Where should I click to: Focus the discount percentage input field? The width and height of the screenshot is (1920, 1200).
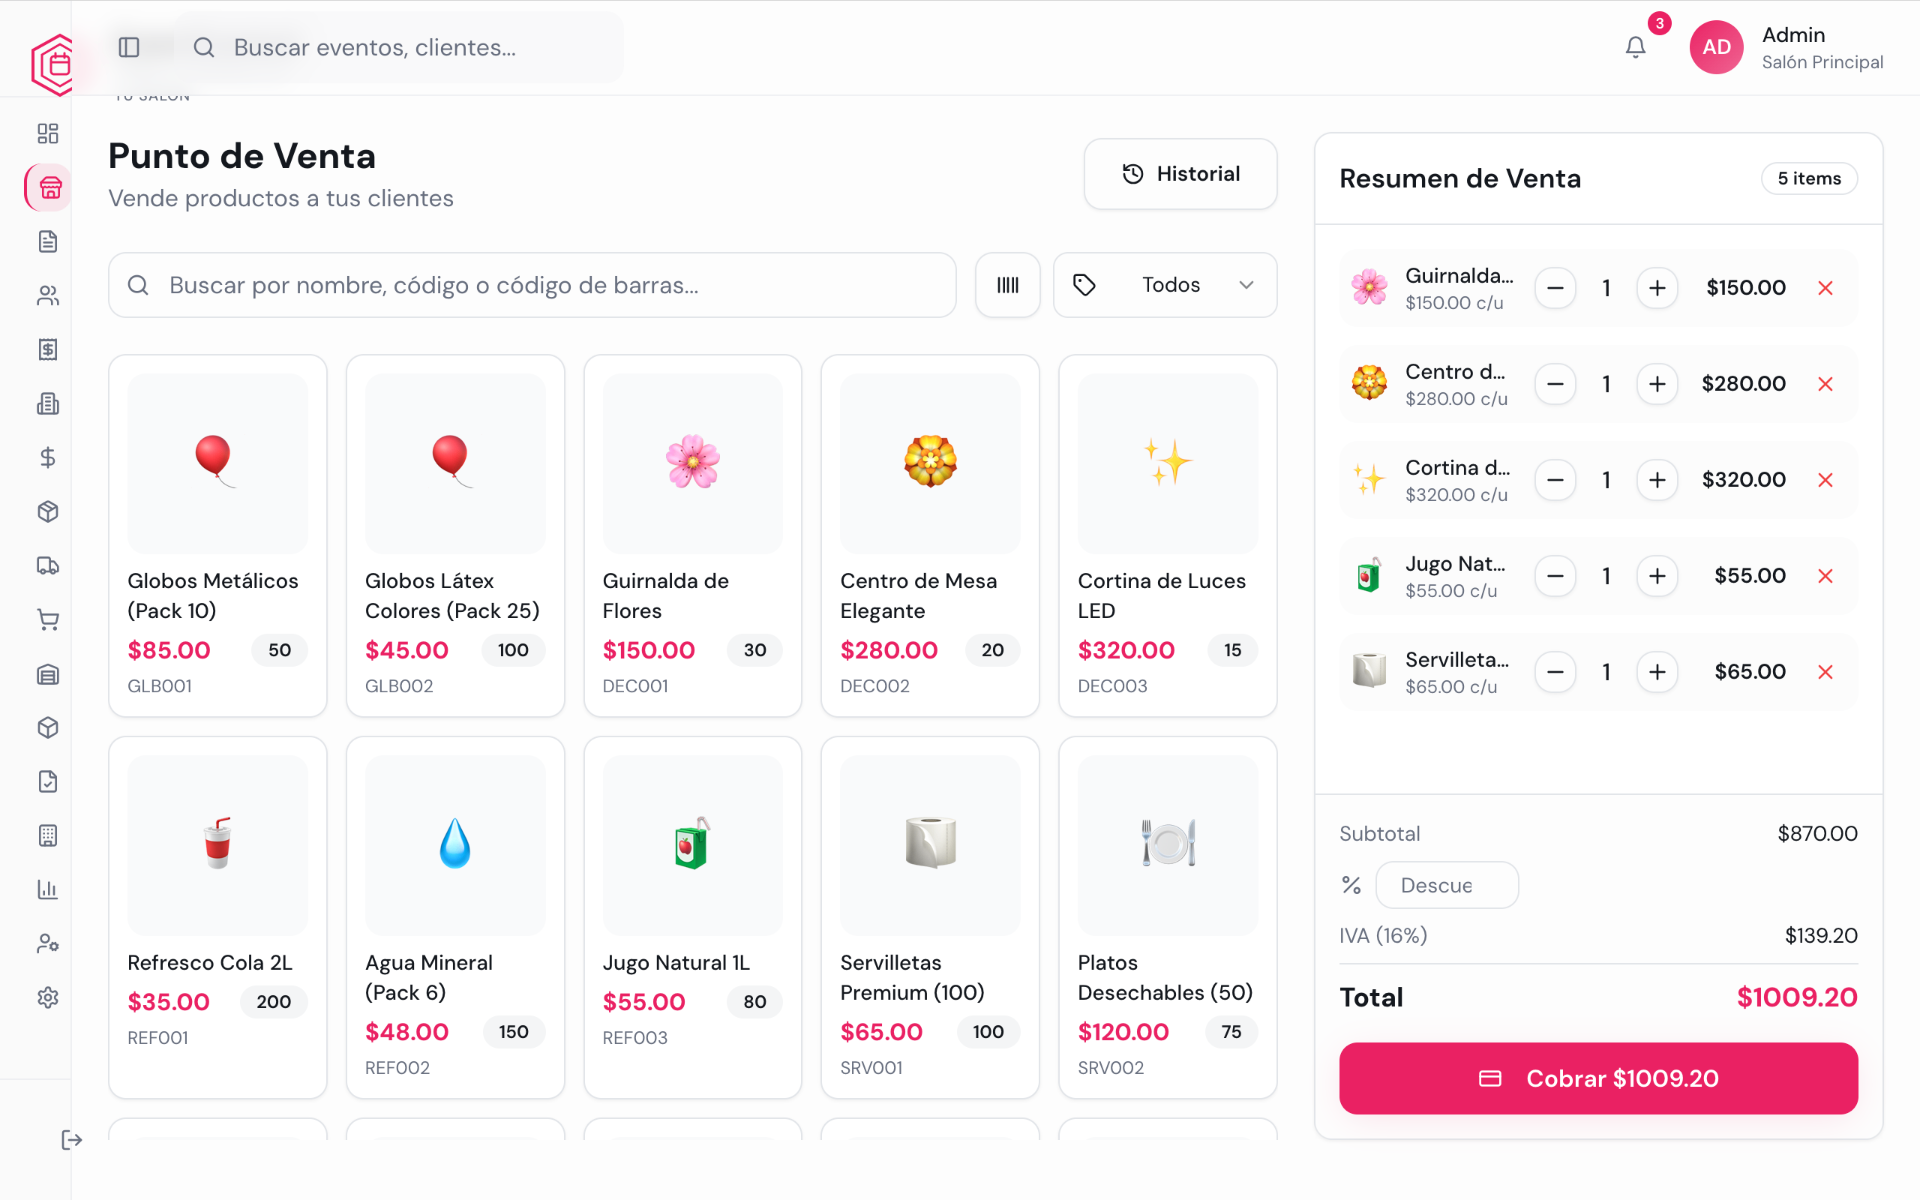pyautogui.click(x=1446, y=885)
